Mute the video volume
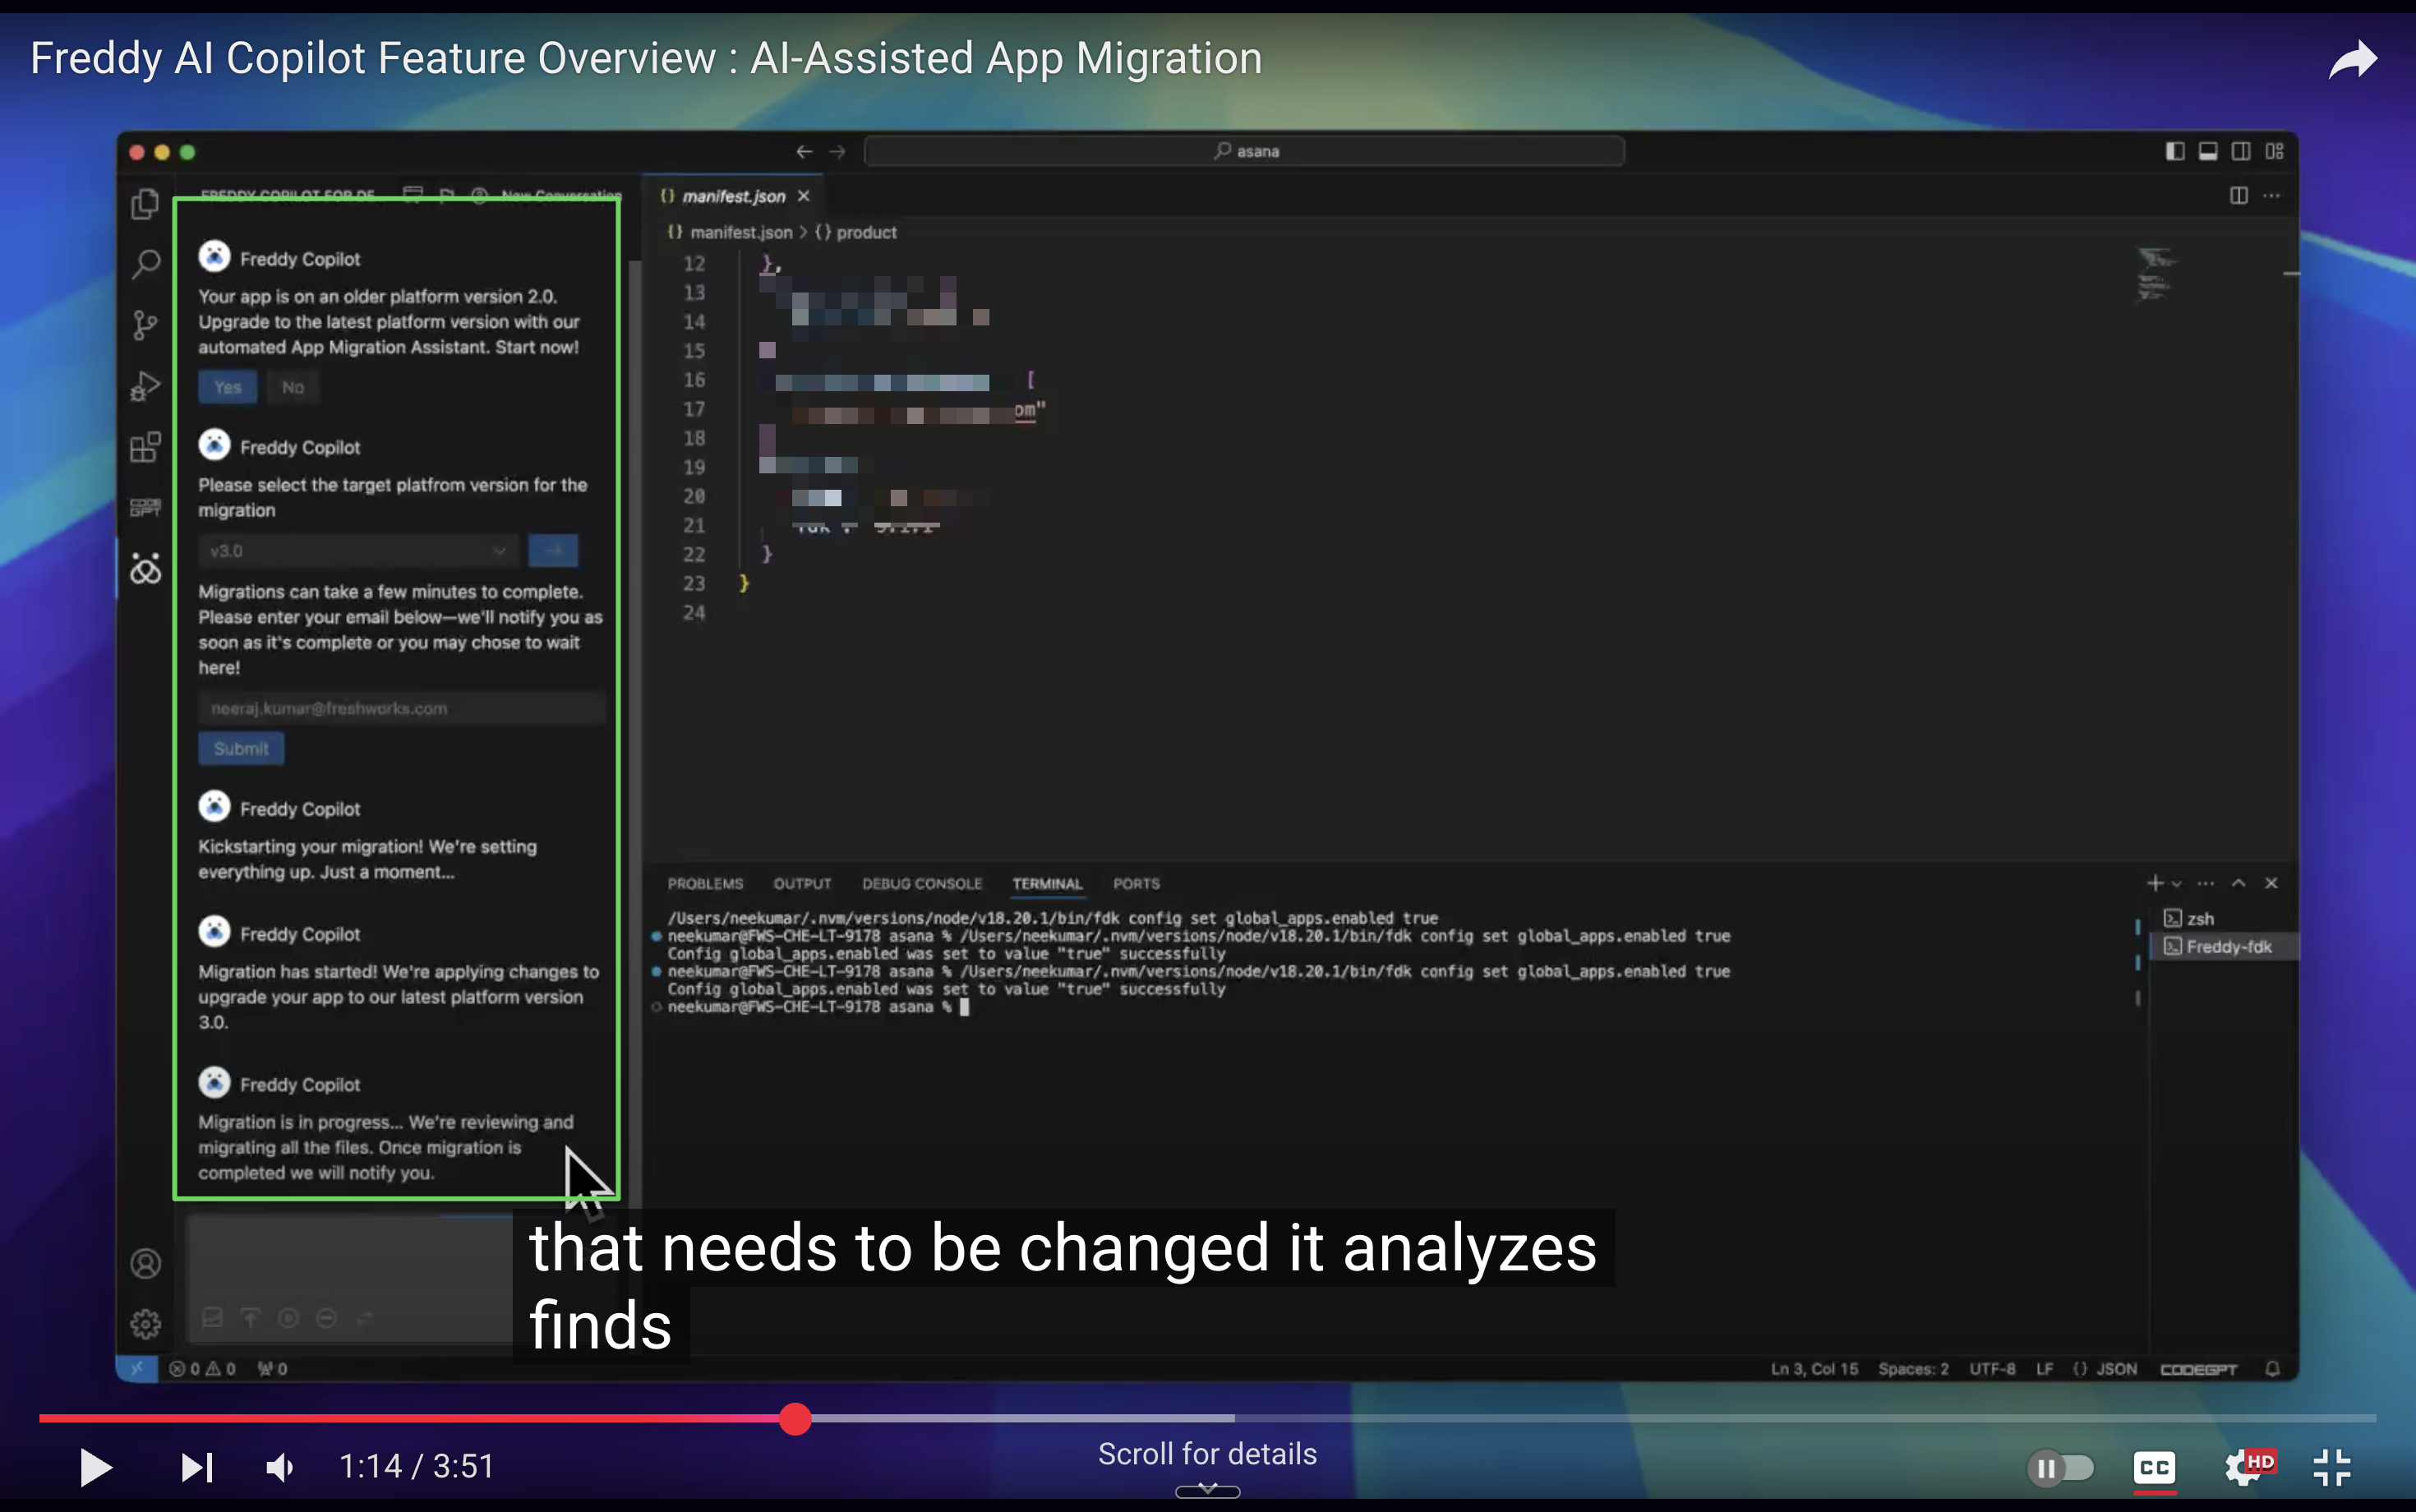This screenshot has width=2416, height=1512. 279,1467
